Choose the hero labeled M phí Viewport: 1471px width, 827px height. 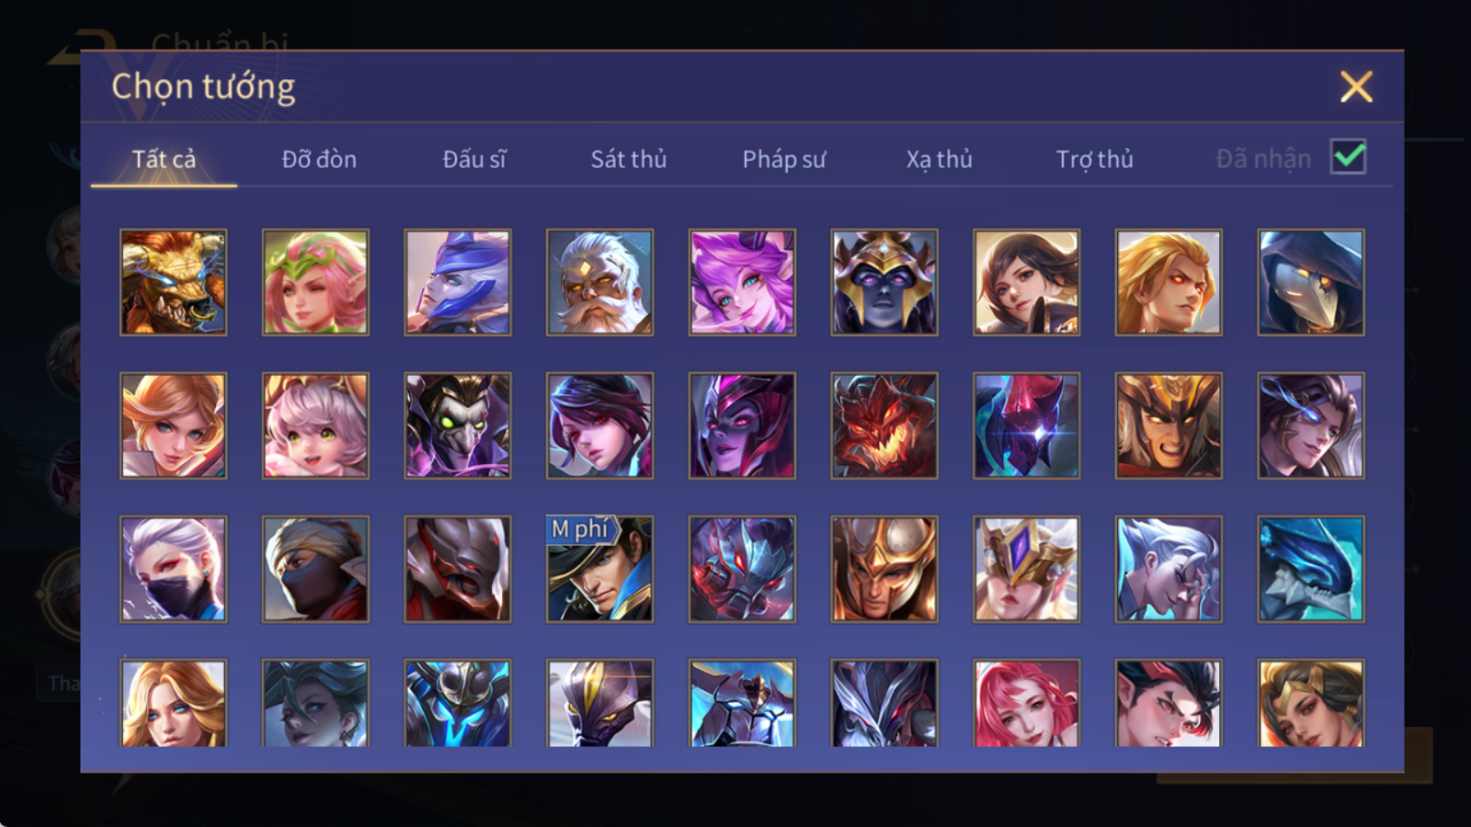600,569
